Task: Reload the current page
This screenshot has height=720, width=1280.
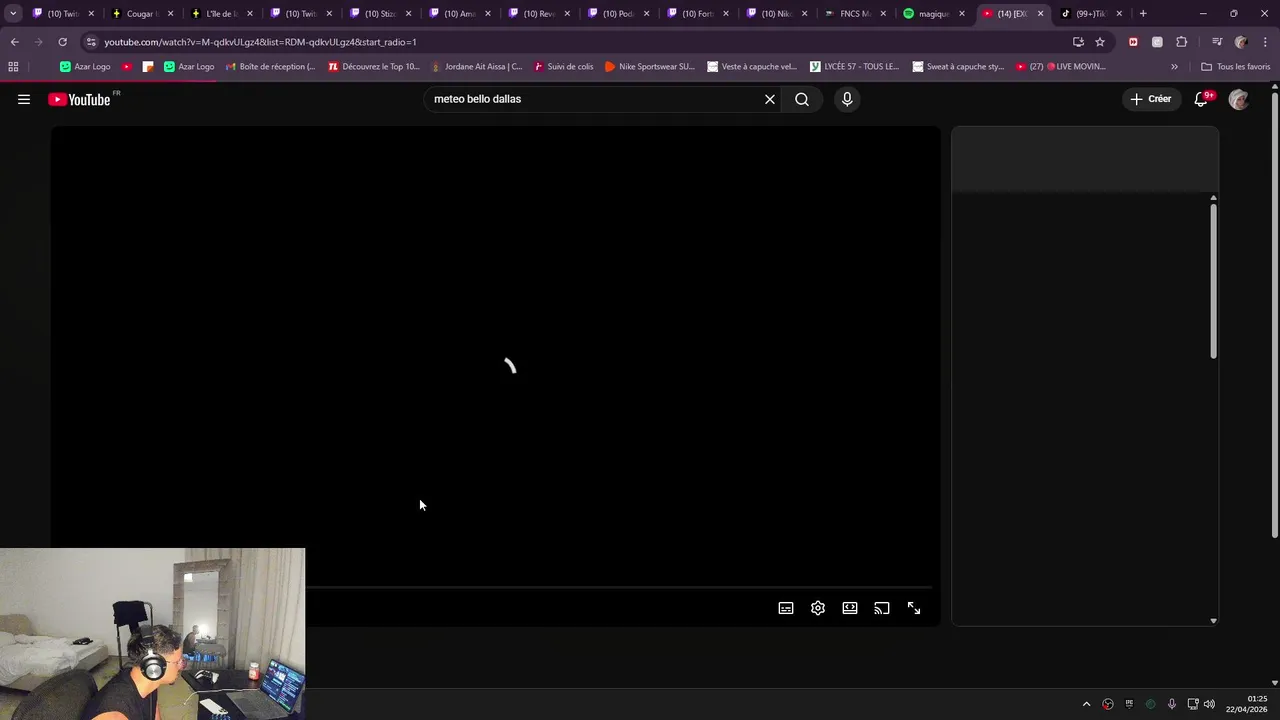Action: click(62, 42)
